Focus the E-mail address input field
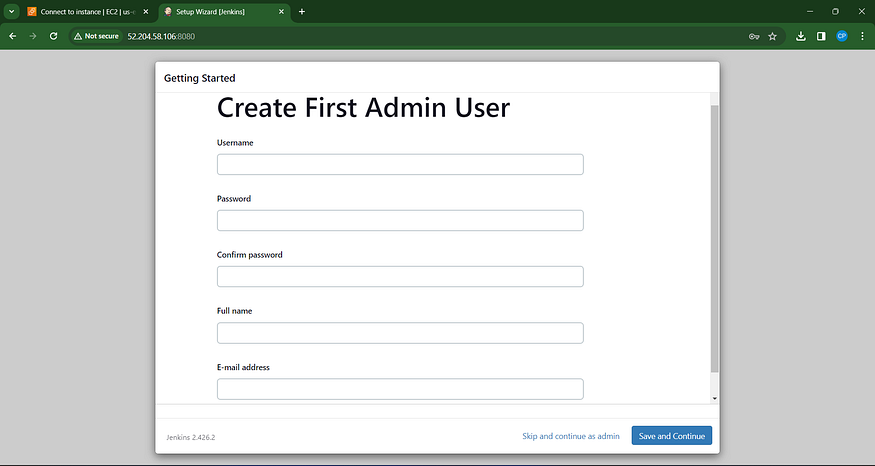The height and width of the screenshot is (466, 875). [x=400, y=389]
